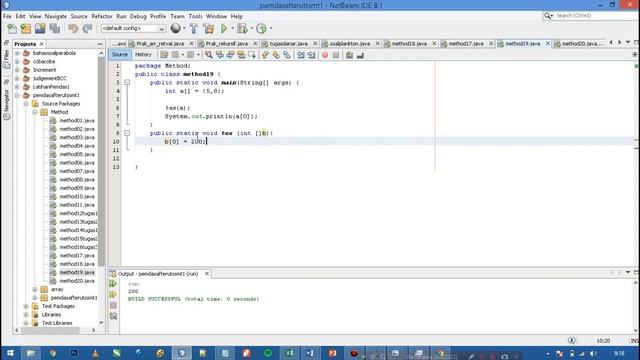Click the New Project icon
This screenshot has height=360, width=640.
26,28
